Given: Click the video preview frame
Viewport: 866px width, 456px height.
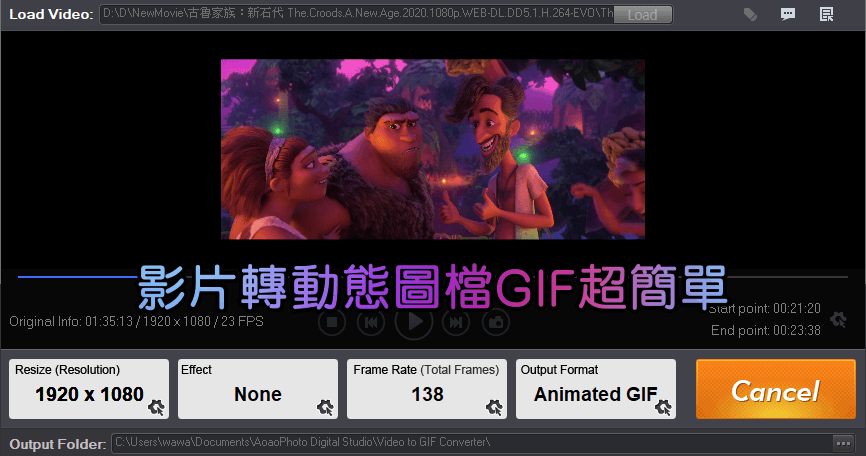Looking at the screenshot, I should click(x=432, y=149).
